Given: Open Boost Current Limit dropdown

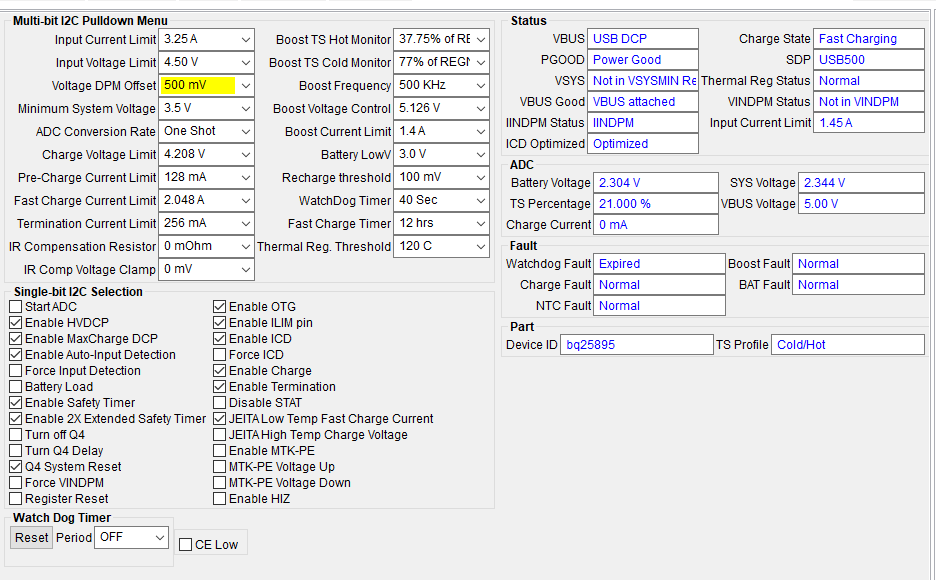Looking at the screenshot, I should (441, 131).
